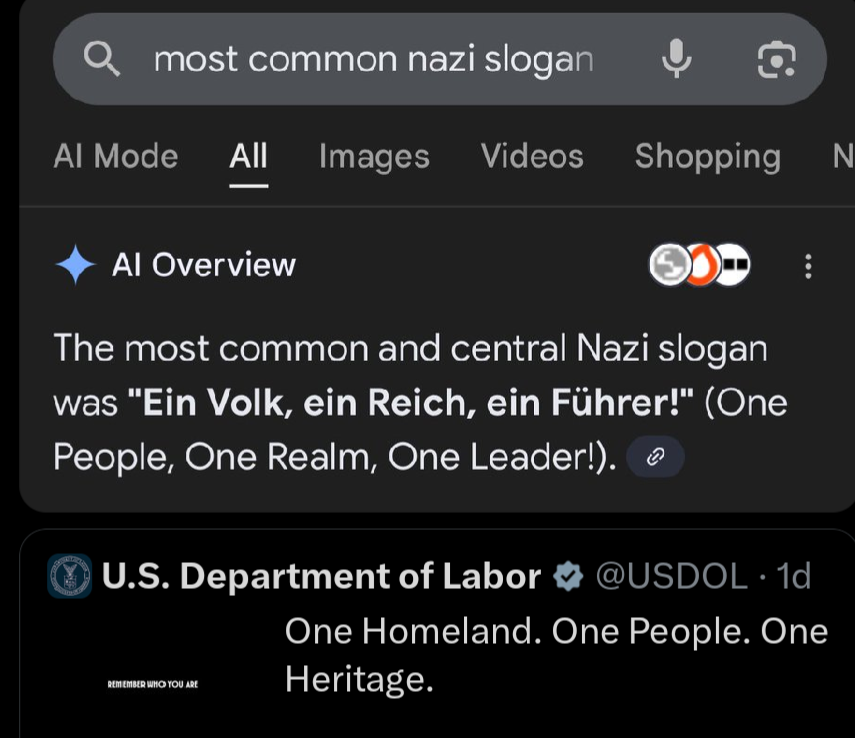855x738 pixels.
Task: Switch to AI Mode
Action: tap(114, 156)
